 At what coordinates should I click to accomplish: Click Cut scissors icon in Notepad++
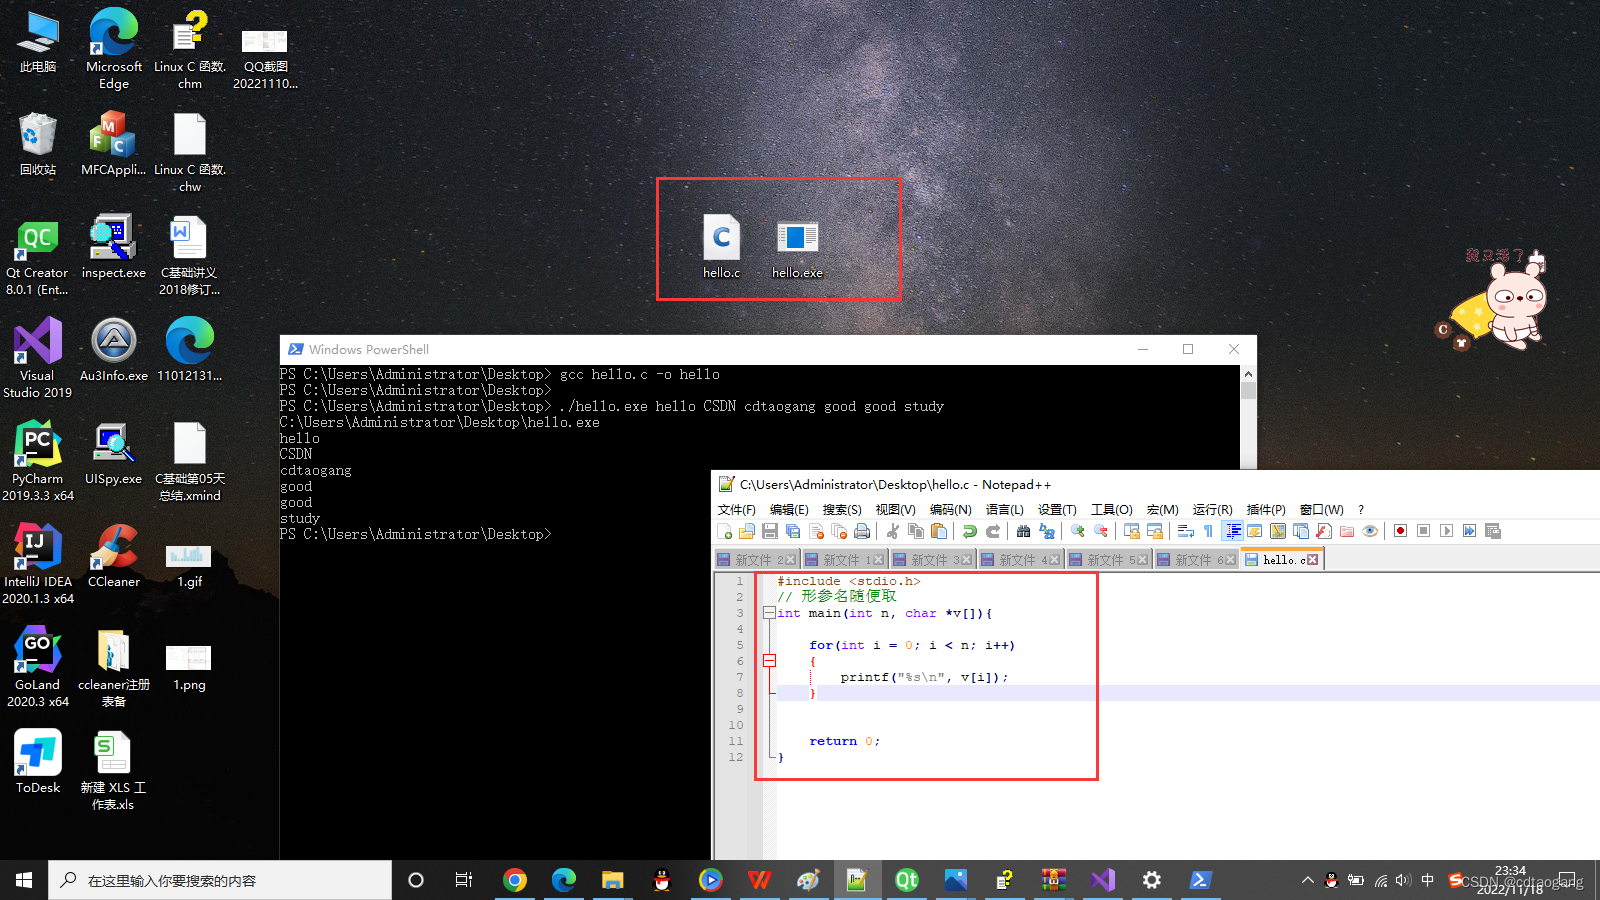tap(893, 531)
